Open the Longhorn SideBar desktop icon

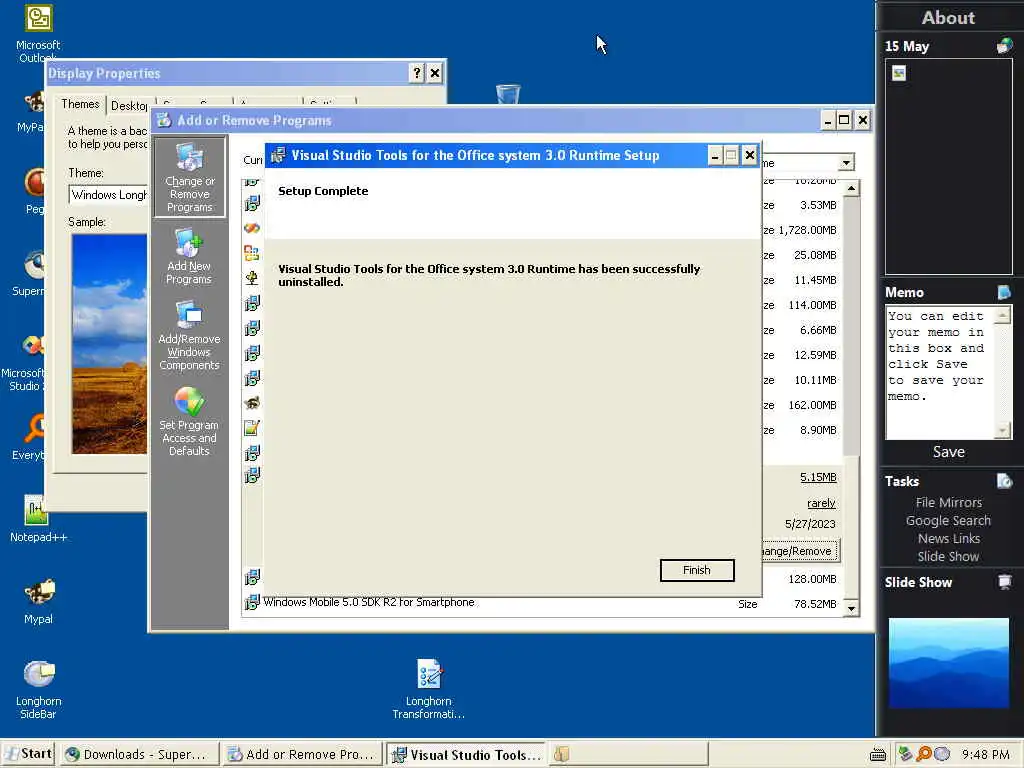(38, 689)
